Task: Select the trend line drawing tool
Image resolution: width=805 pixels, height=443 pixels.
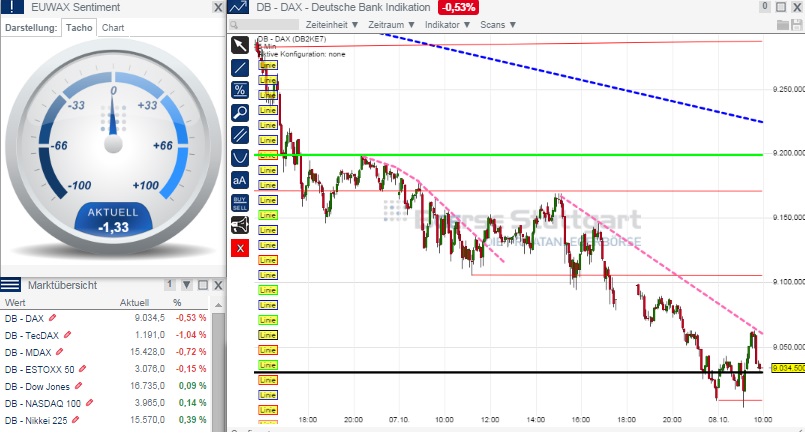Action: click(240, 68)
